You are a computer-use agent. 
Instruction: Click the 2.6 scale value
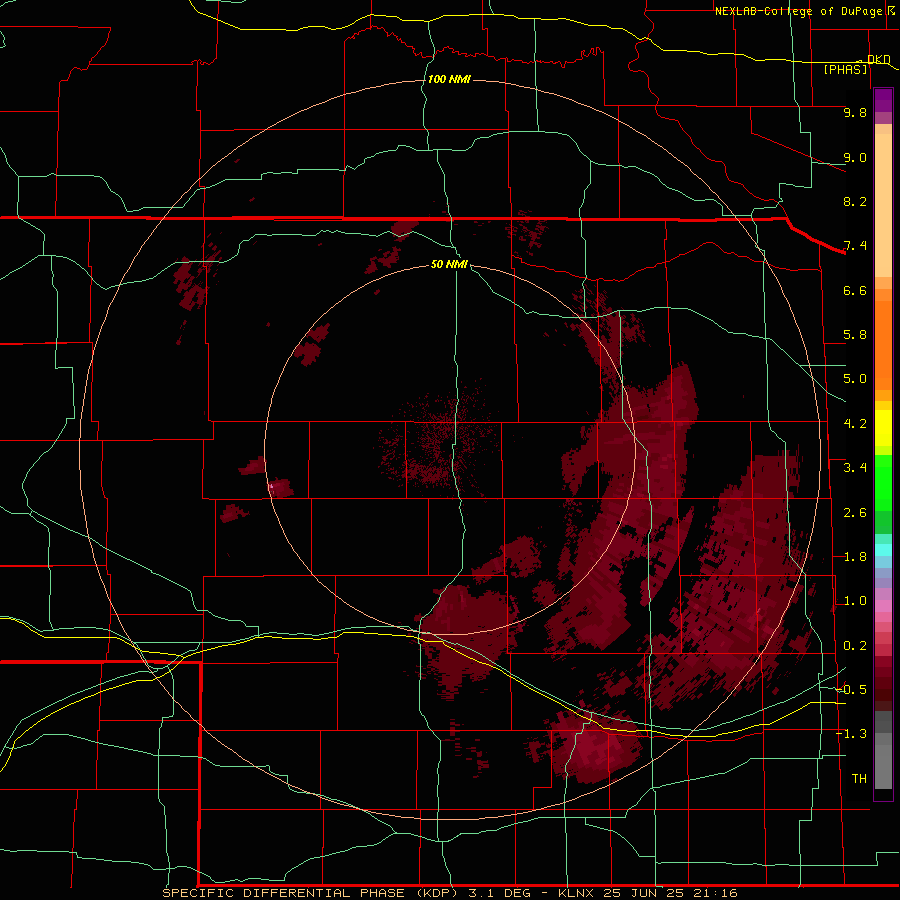[855, 513]
